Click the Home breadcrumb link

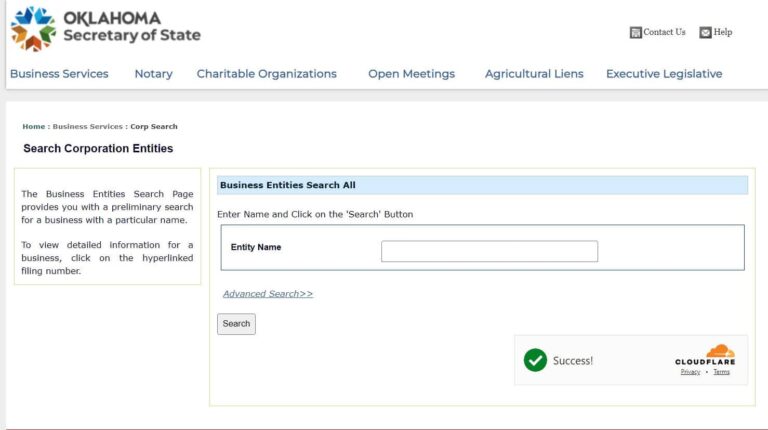pos(33,127)
